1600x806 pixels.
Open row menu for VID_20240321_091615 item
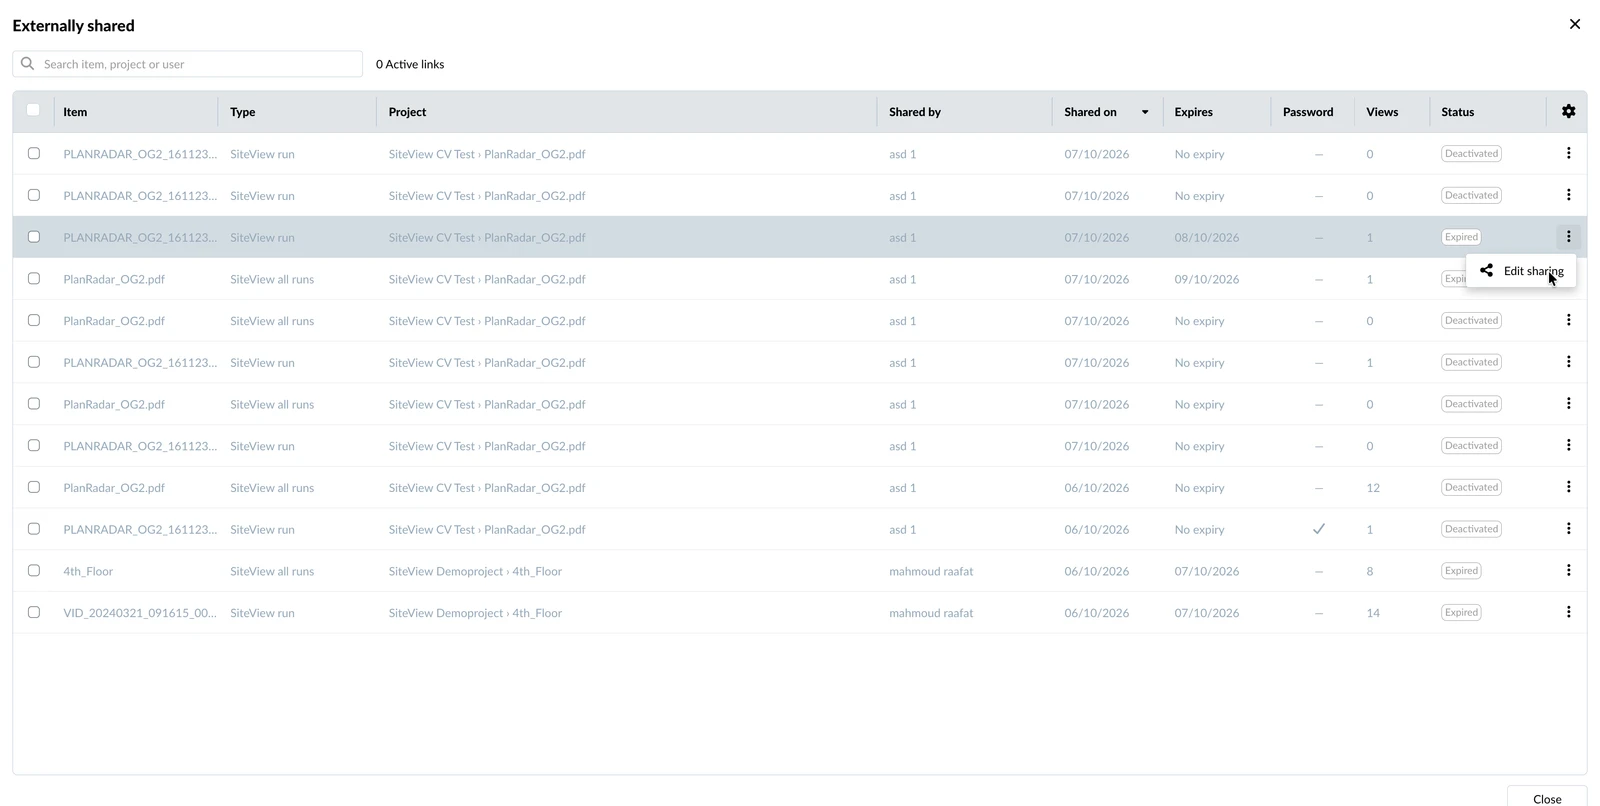(1568, 612)
